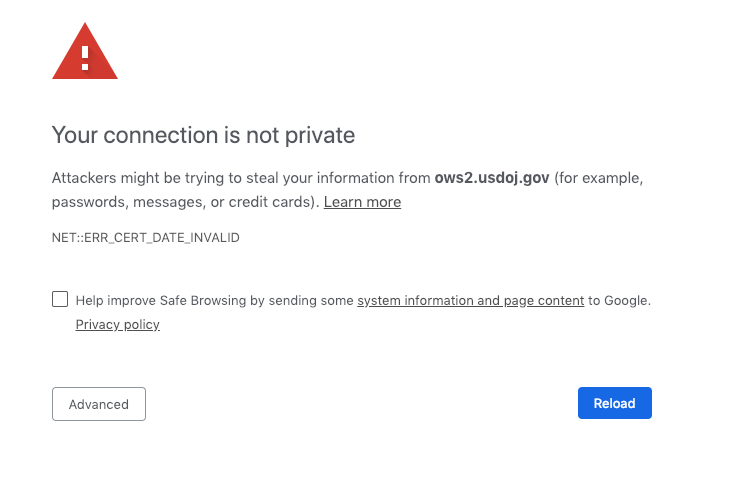Click the NET::ERR_CERT_DATE_INVALID error code
This screenshot has height=484, width=731.
[145, 238]
